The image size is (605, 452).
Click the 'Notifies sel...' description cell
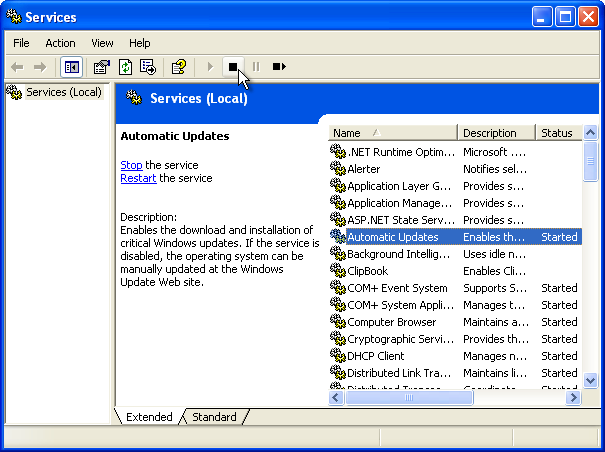[x=495, y=169]
